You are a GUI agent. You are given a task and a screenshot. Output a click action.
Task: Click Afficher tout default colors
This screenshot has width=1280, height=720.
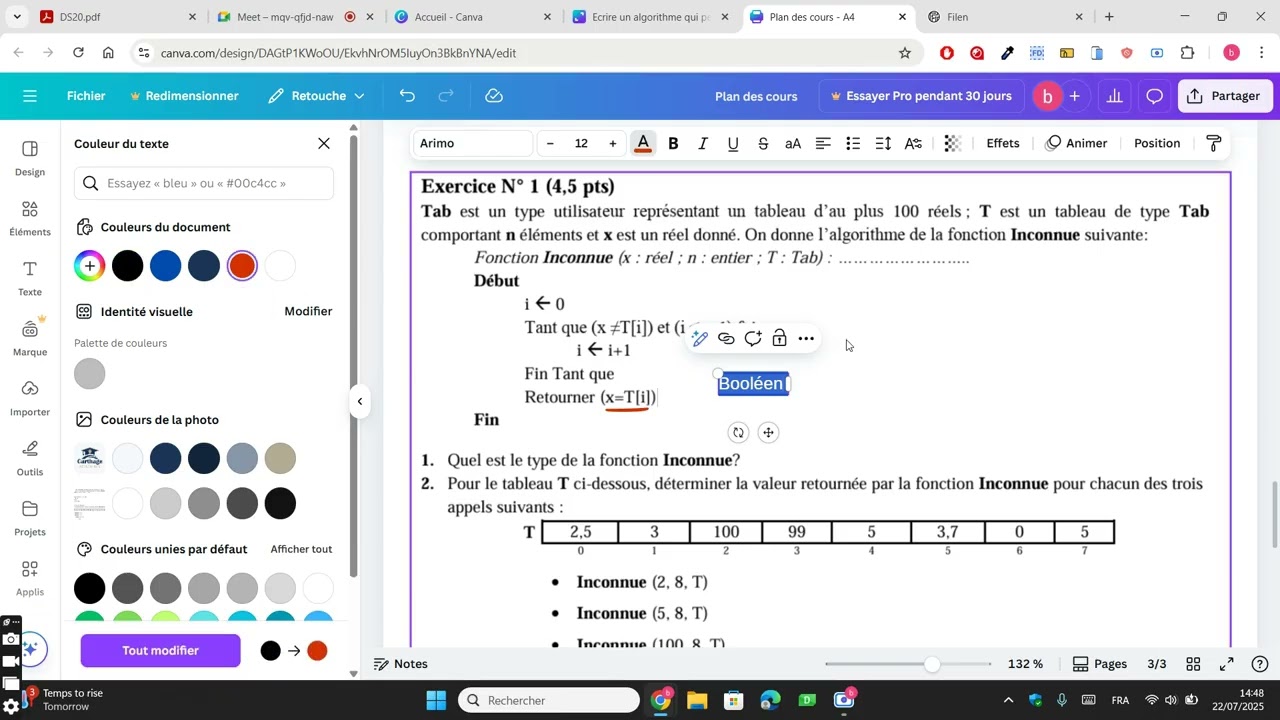(x=301, y=549)
